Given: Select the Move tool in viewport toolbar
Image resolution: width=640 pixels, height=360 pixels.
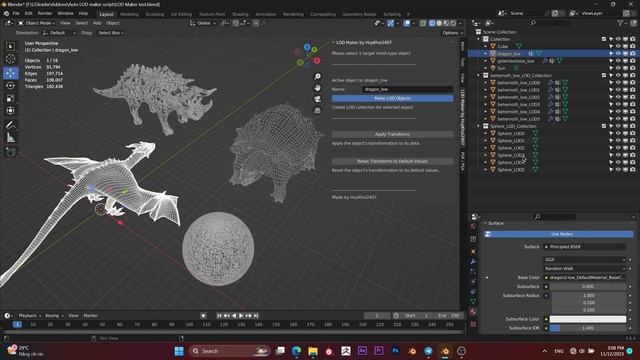Looking at the screenshot, I should (x=11, y=73).
